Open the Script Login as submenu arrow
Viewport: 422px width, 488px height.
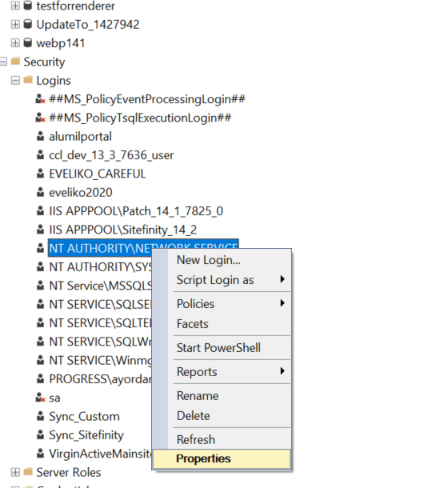click(282, 279)
